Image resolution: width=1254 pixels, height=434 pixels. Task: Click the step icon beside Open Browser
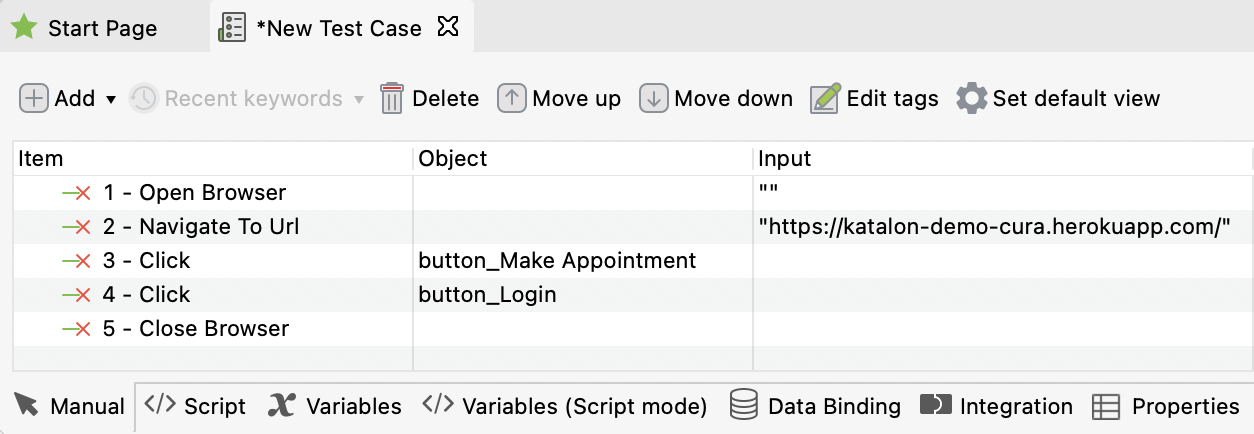tap(77, 193)
